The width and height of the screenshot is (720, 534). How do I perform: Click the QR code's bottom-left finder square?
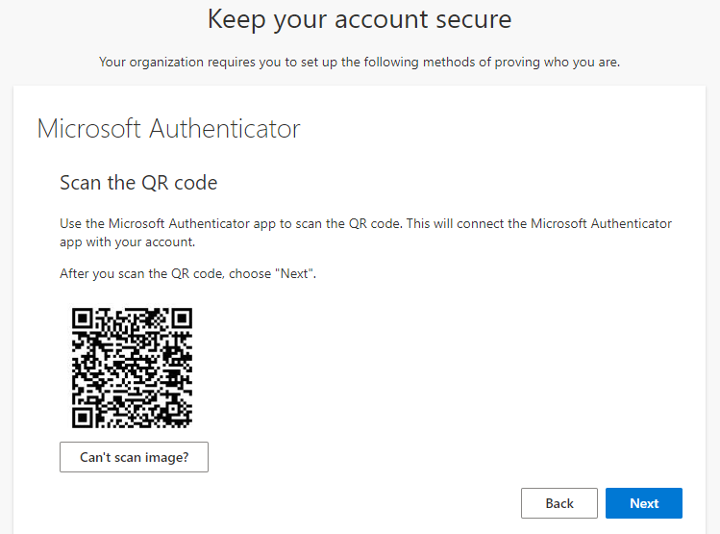coord(83,417)
